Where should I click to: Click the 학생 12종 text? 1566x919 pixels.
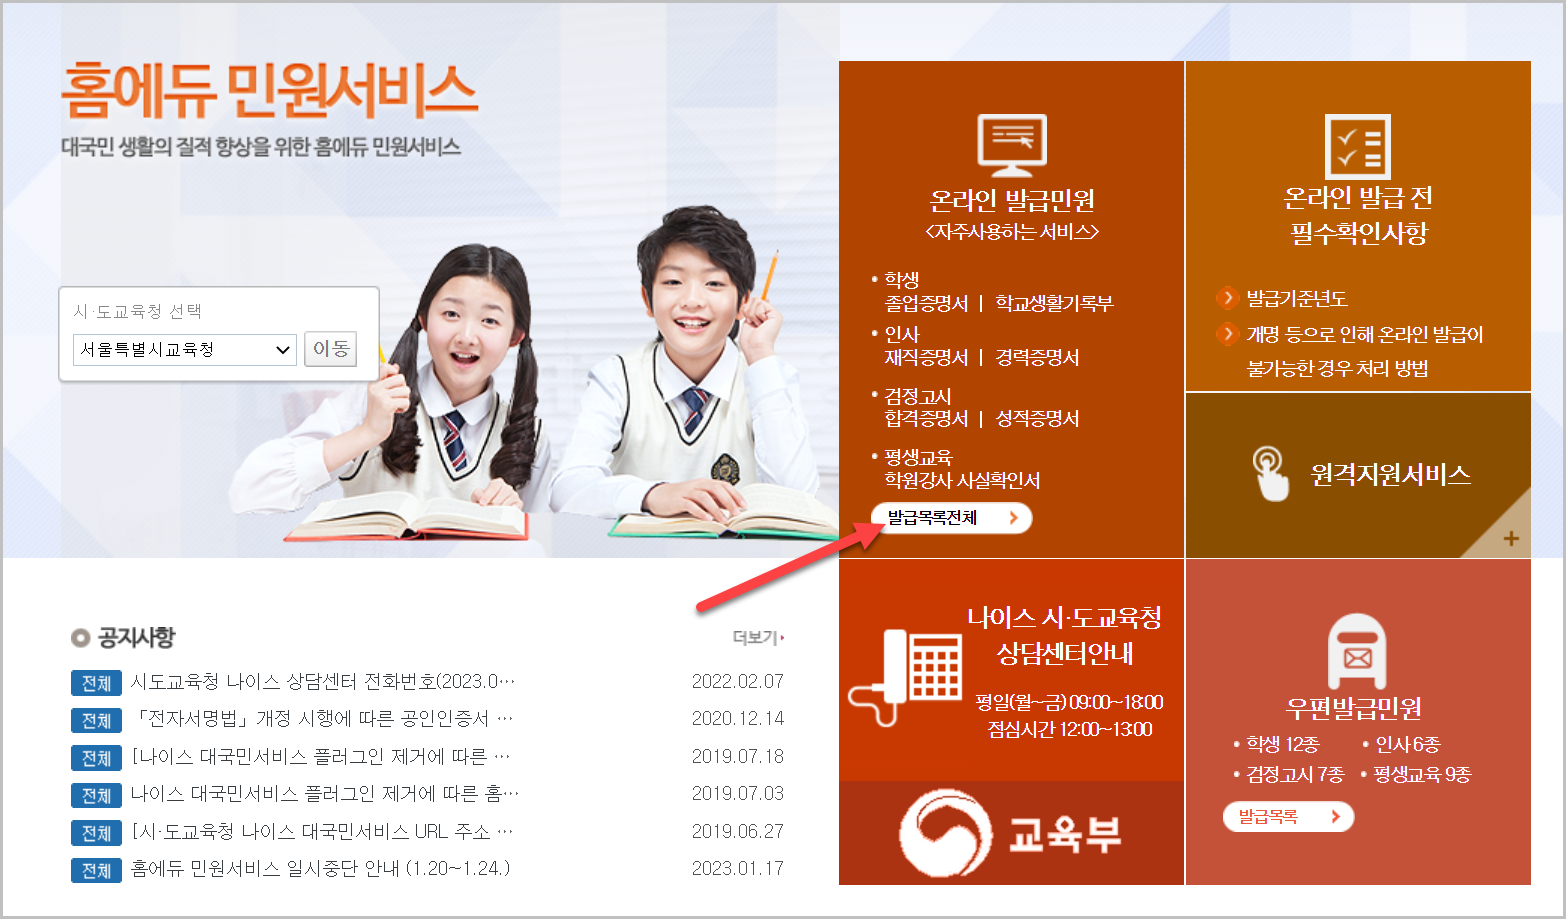tap(1283, 744)
